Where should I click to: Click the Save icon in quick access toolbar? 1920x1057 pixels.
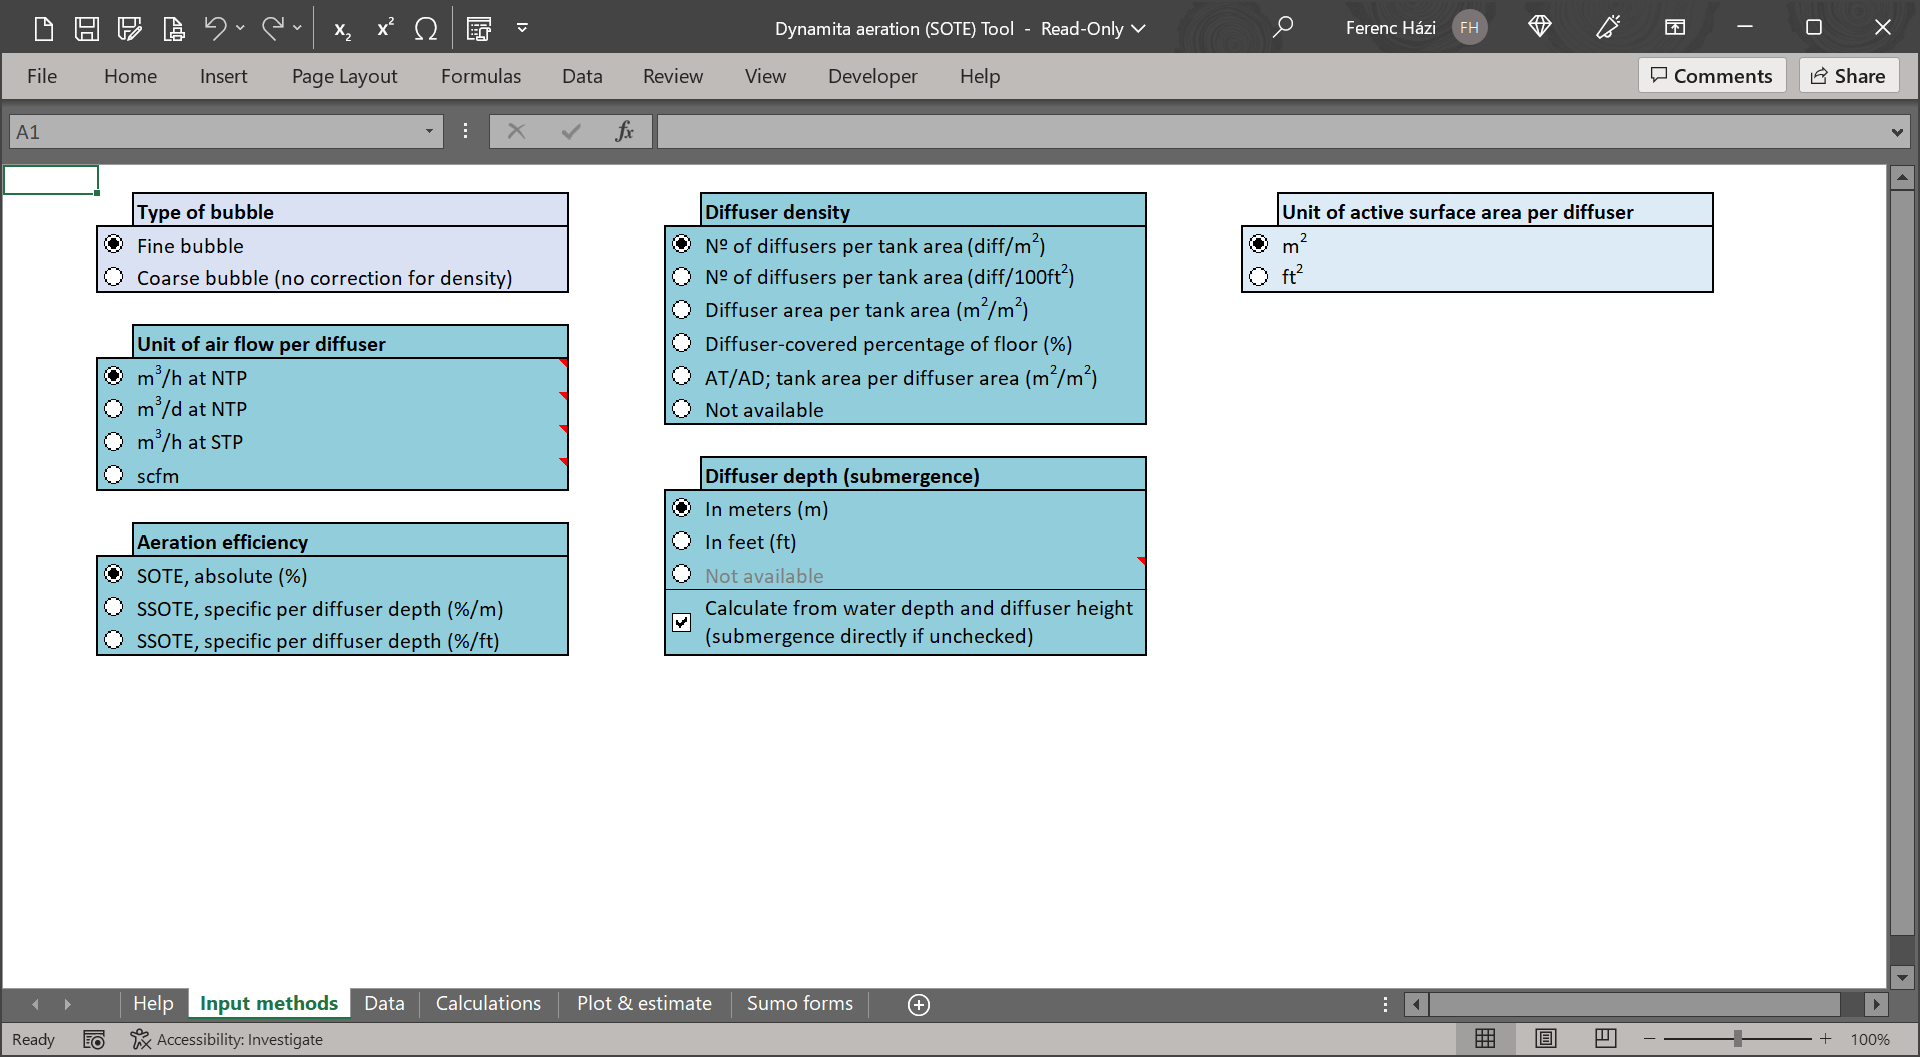pyautogui.click(x=87, y=28)
